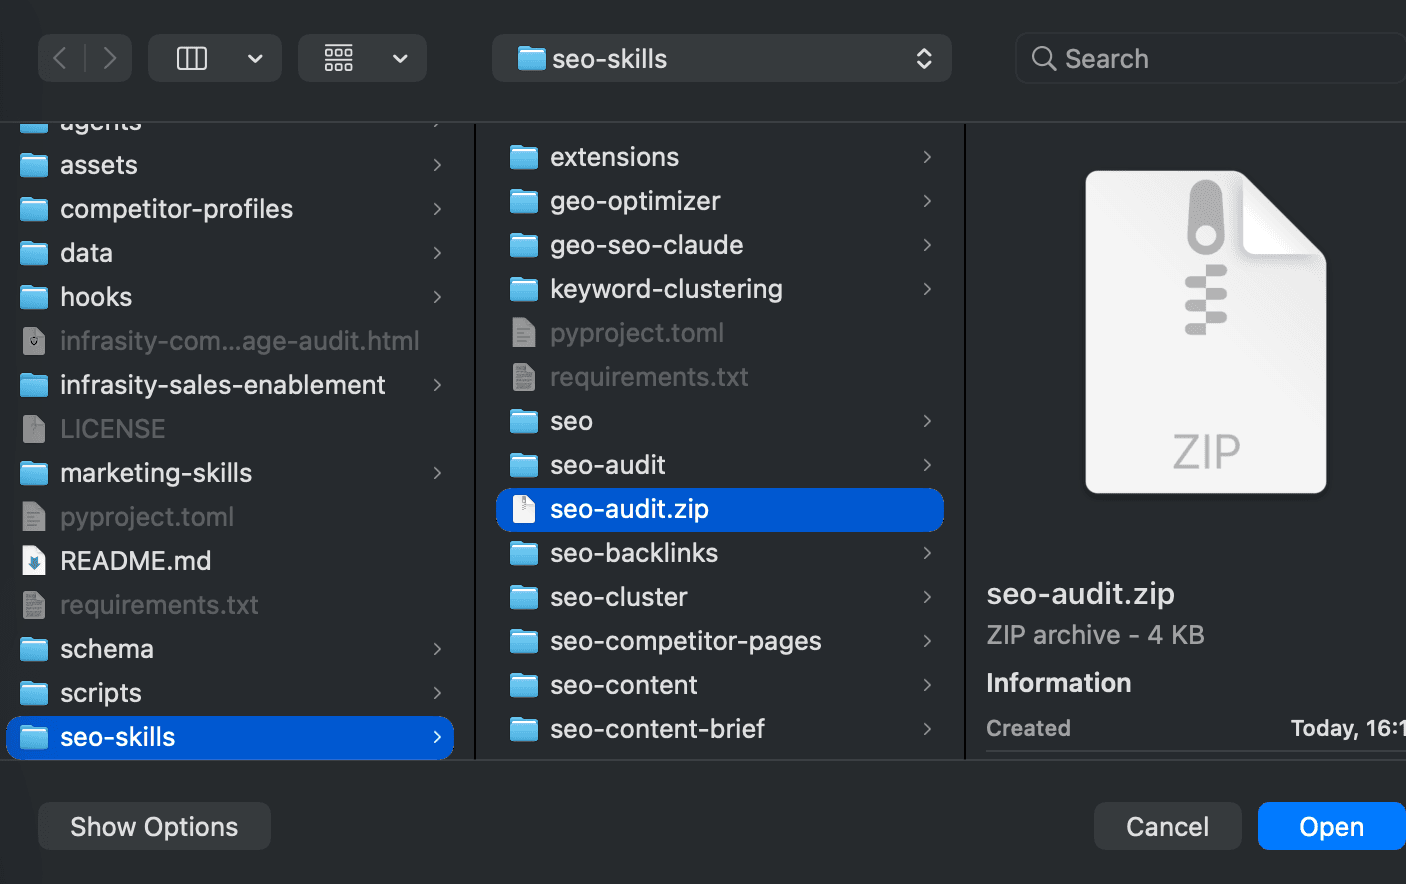The height and width of the screenshot is (884, 1406).
Task: Click the seo-content-brief folder icon
Action: pos(524,729)
